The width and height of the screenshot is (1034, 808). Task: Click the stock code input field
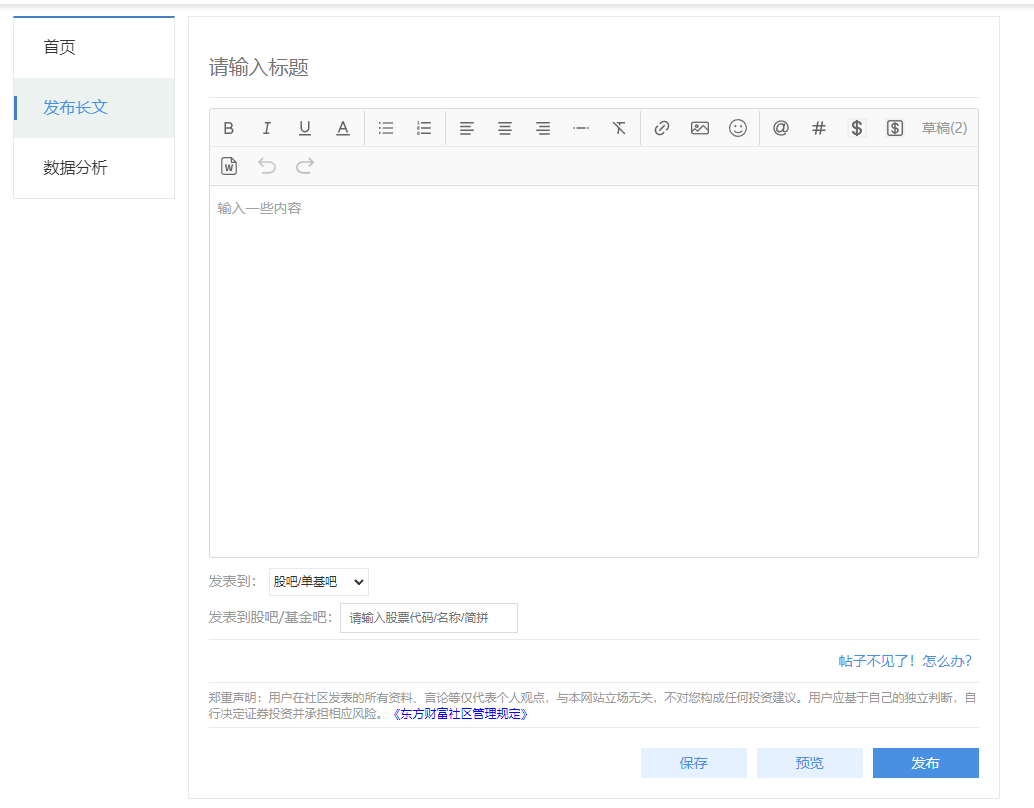428,618
